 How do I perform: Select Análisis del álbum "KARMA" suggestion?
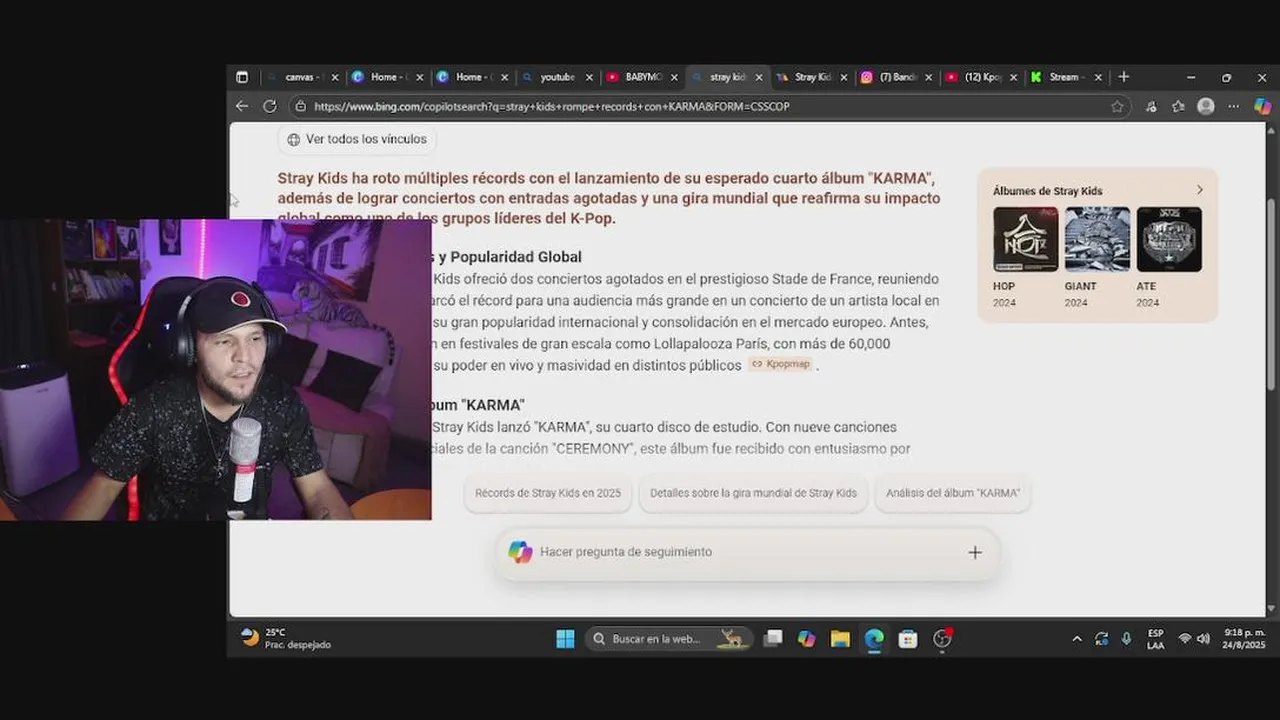click(953, 493)
